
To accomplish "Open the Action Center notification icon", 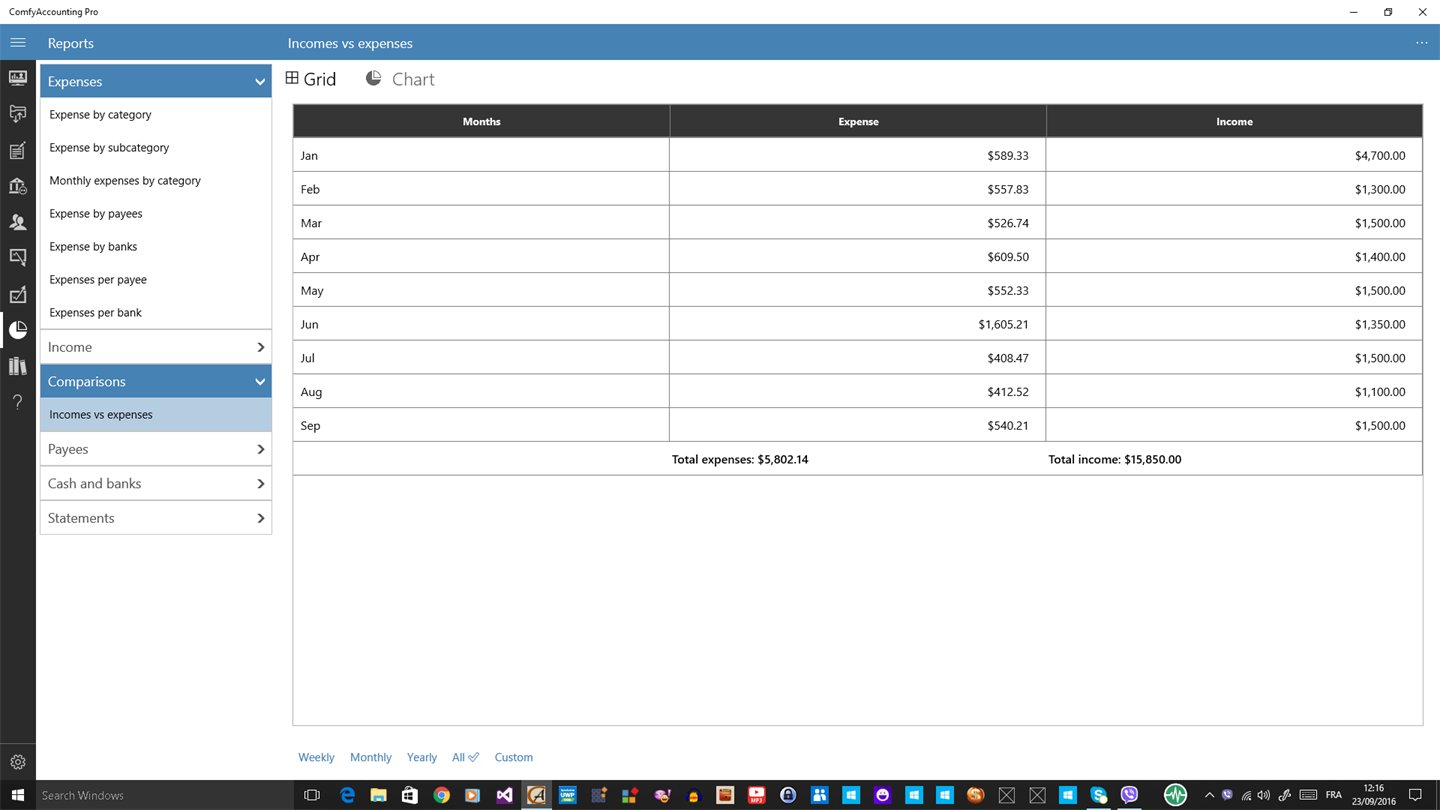I will point(1415,795).
